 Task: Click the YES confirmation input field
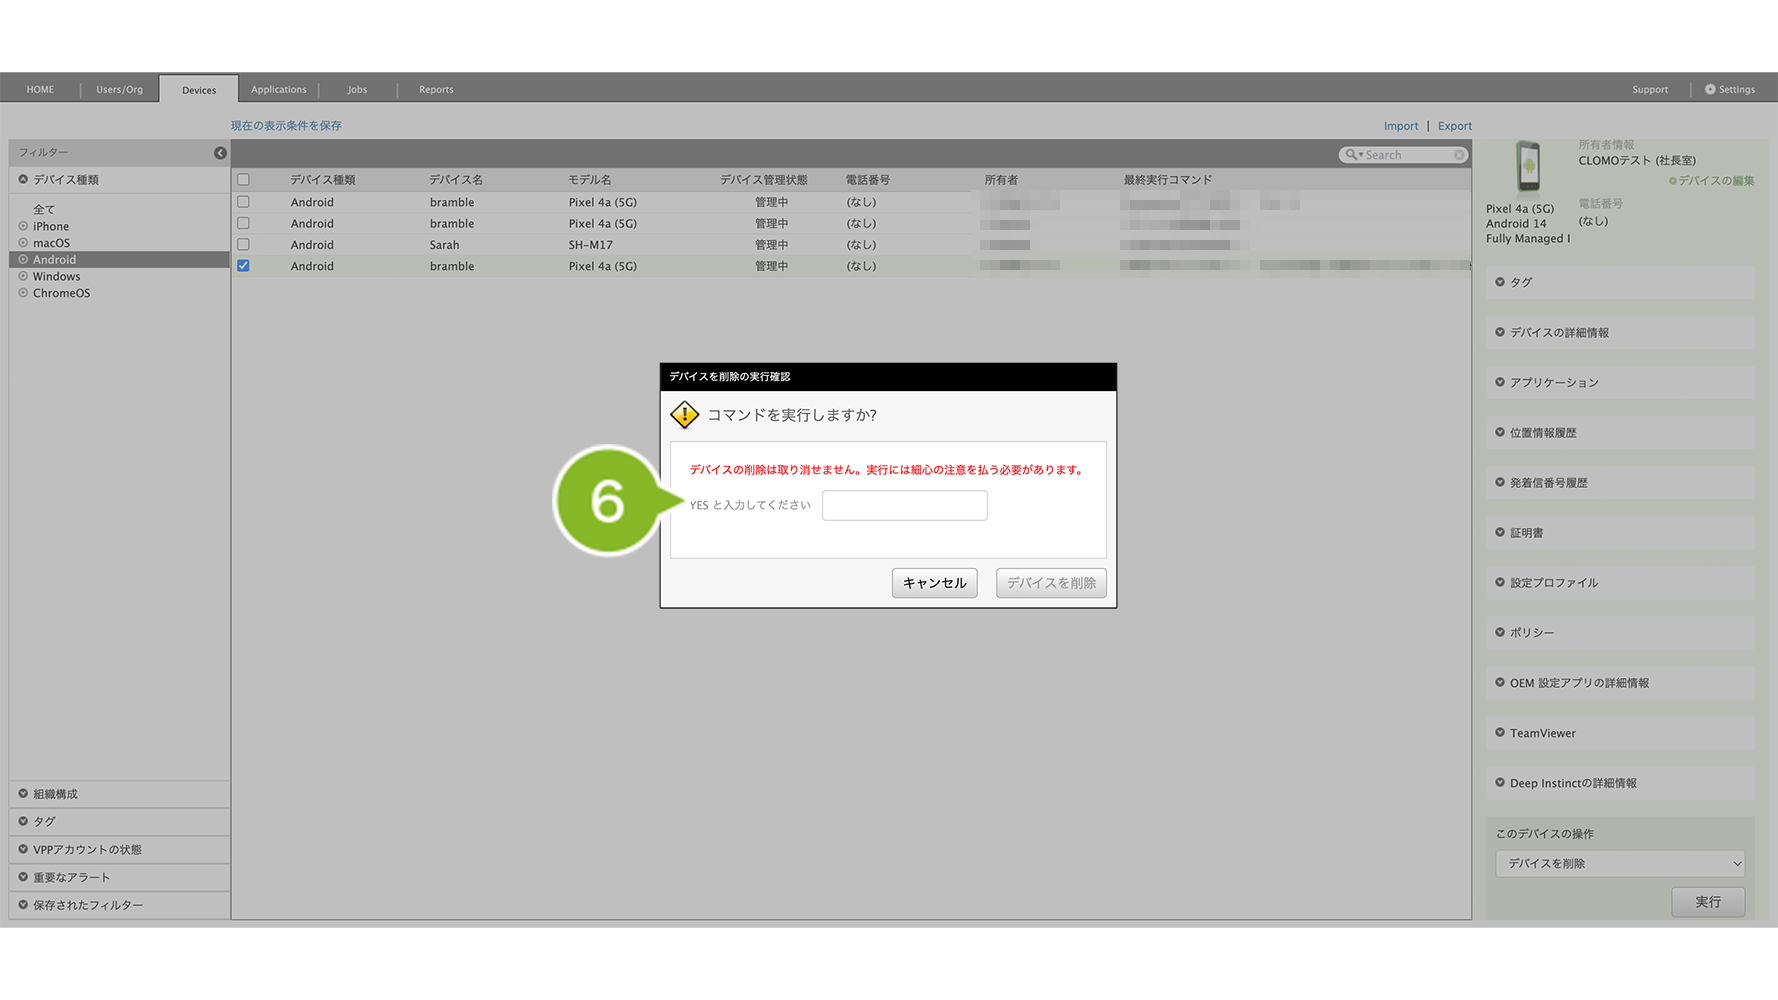coord(904,506)
